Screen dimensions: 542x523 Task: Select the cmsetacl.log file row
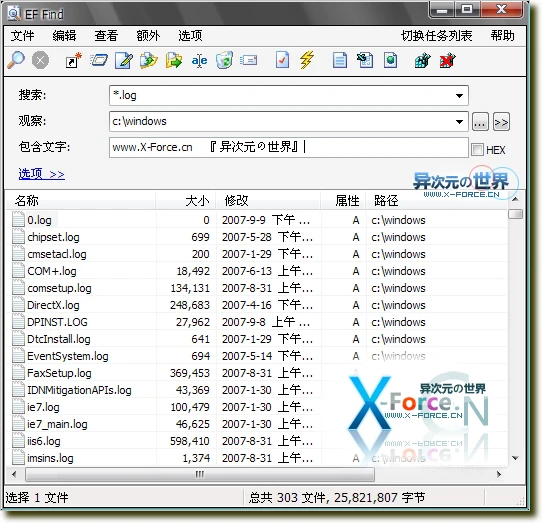257,254
